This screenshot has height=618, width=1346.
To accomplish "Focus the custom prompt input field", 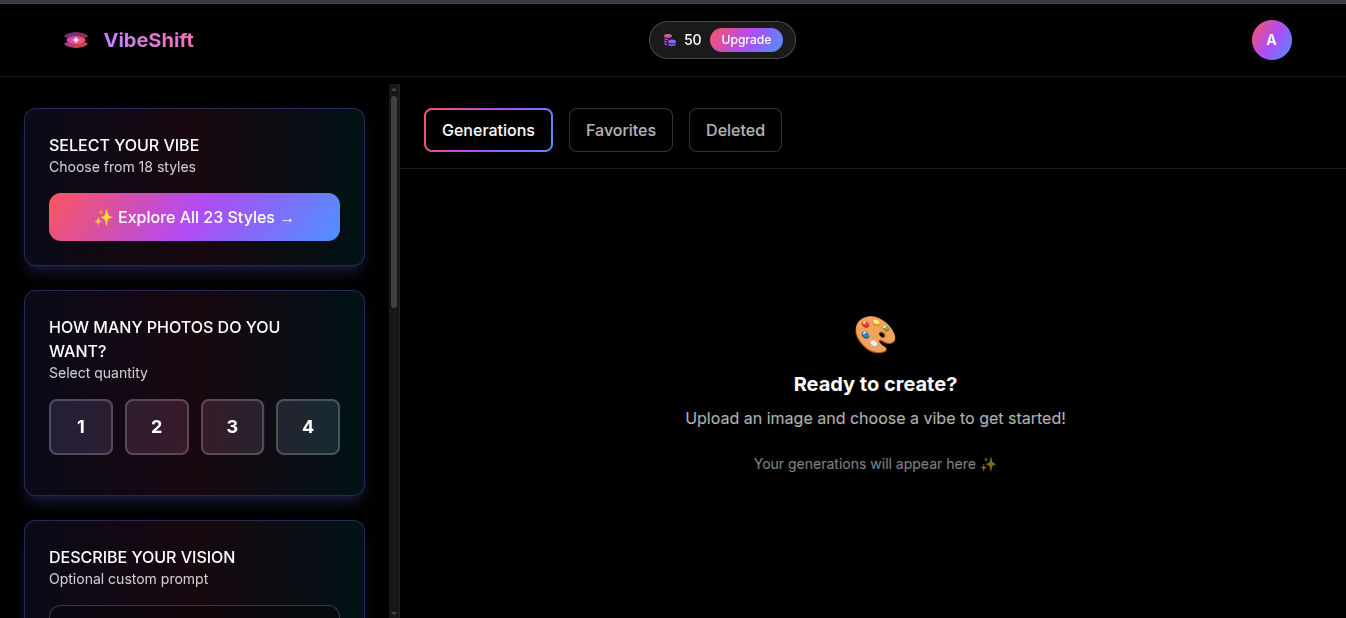I will click(x=194, y=611).
